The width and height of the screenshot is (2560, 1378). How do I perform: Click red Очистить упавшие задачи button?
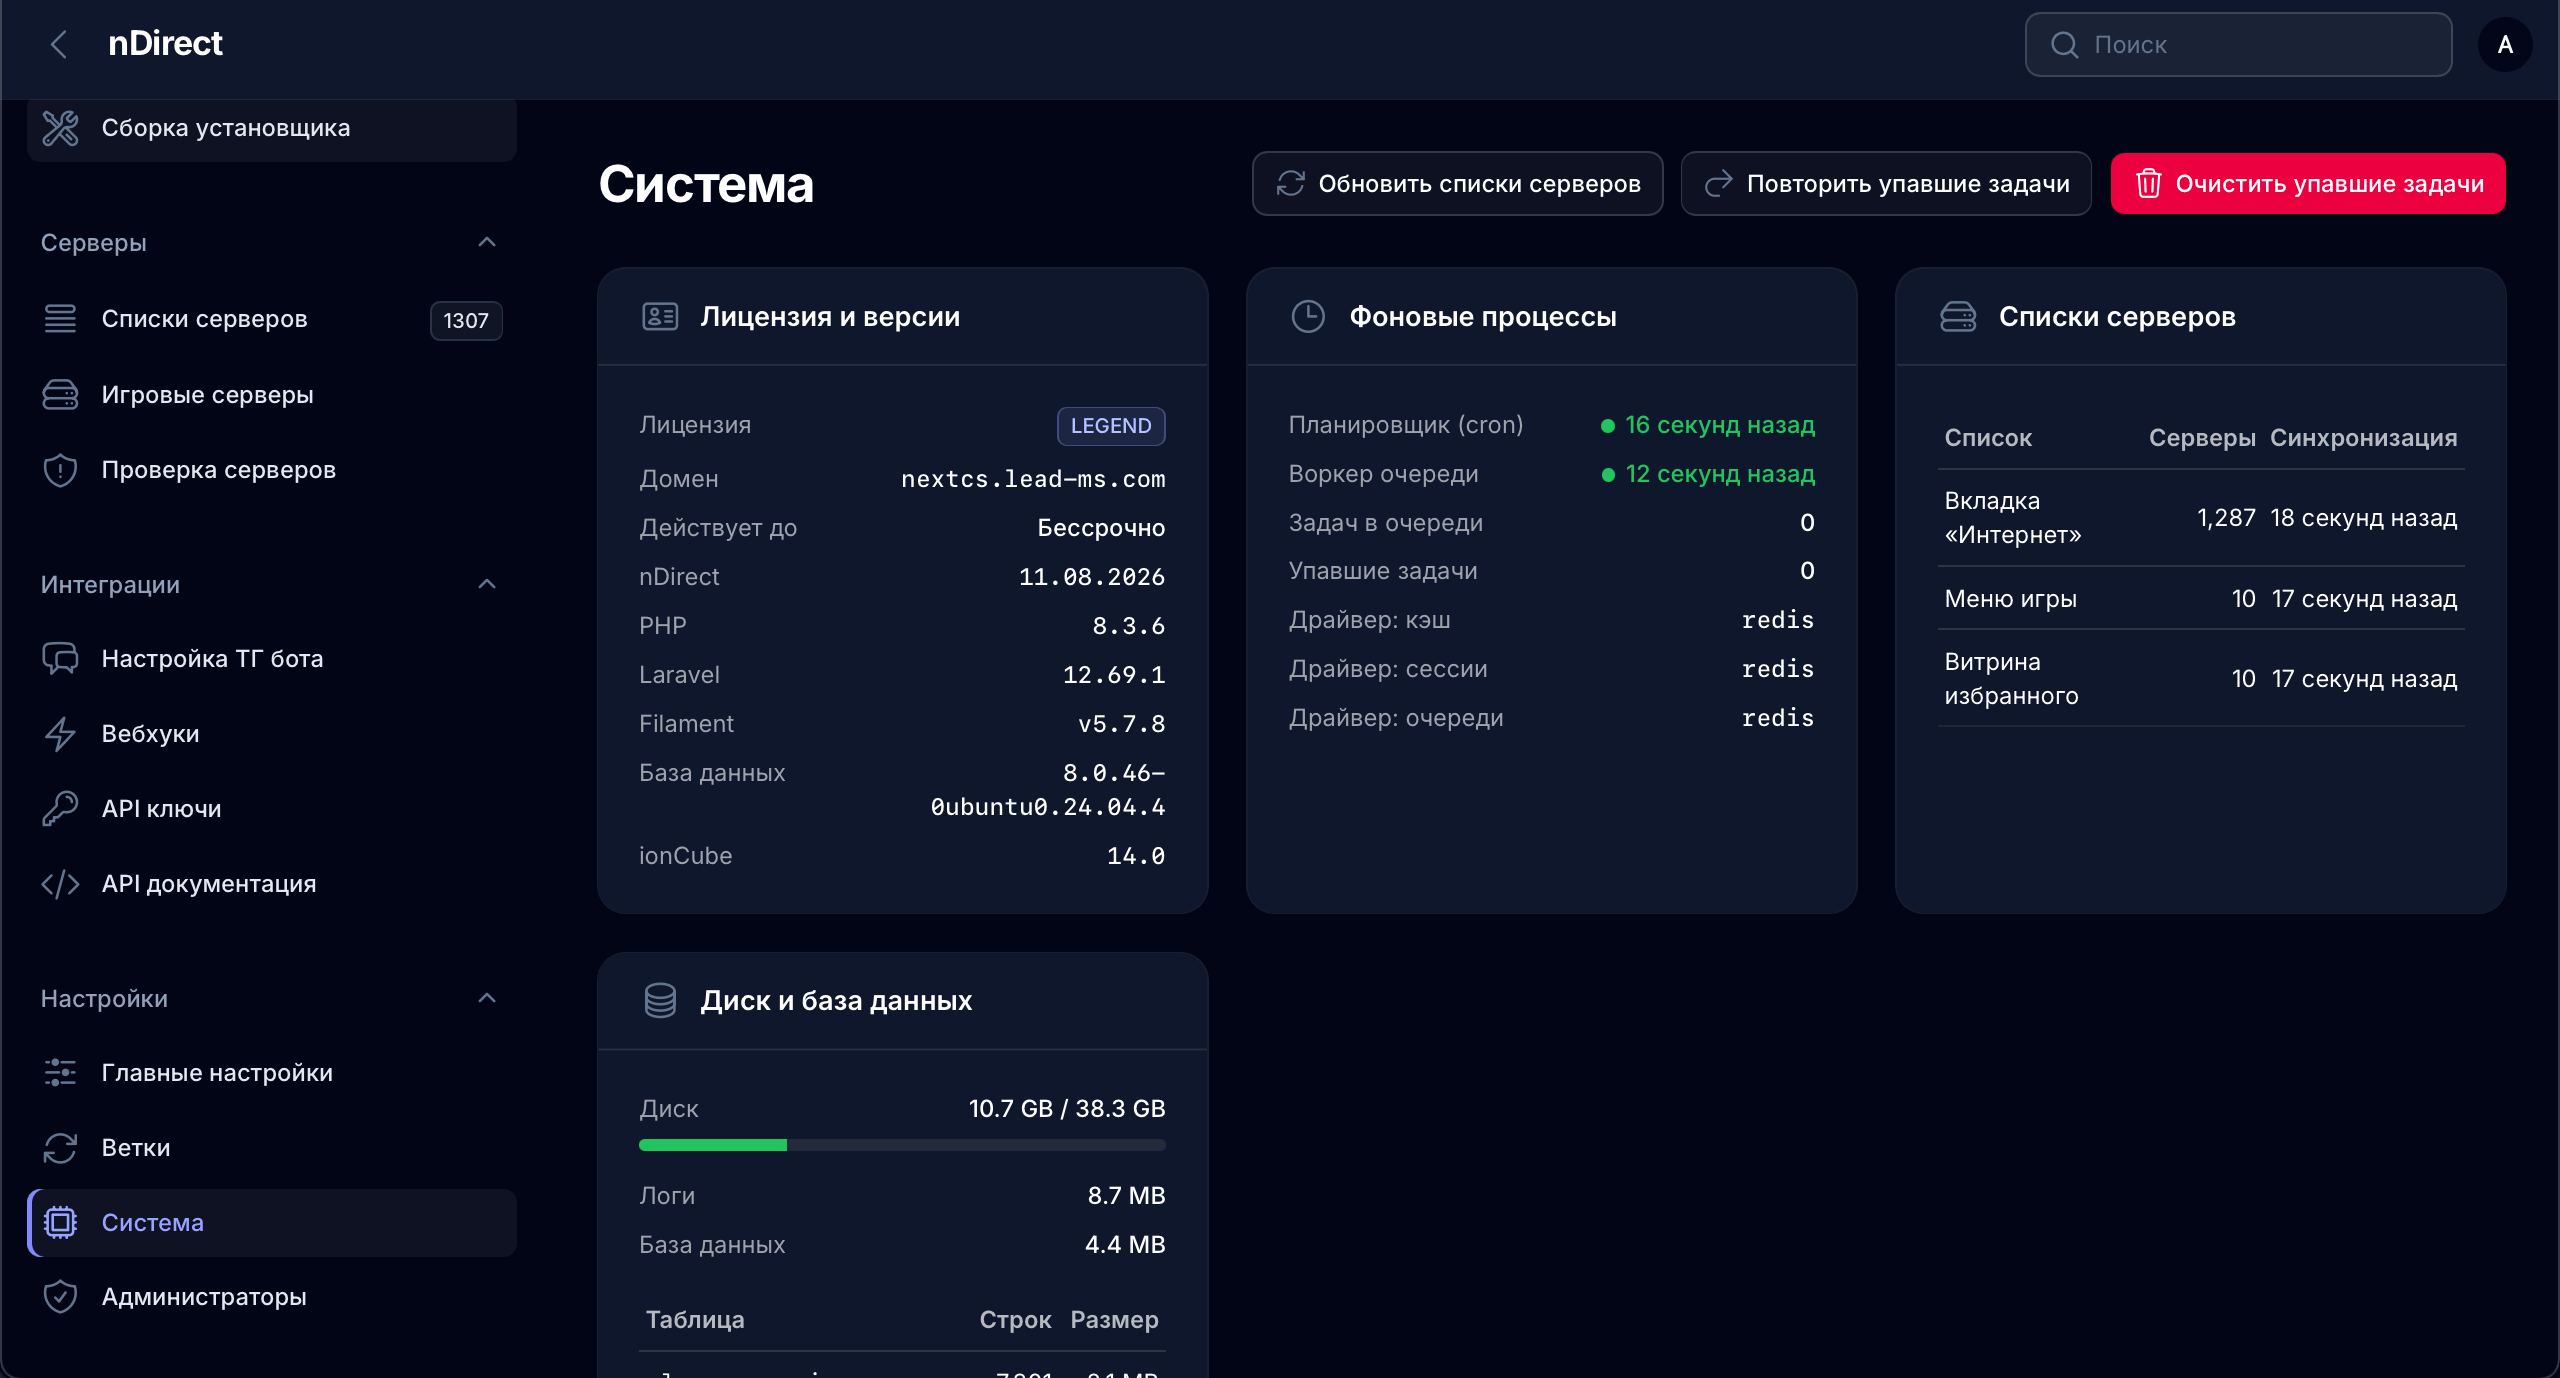(2308, 184)
